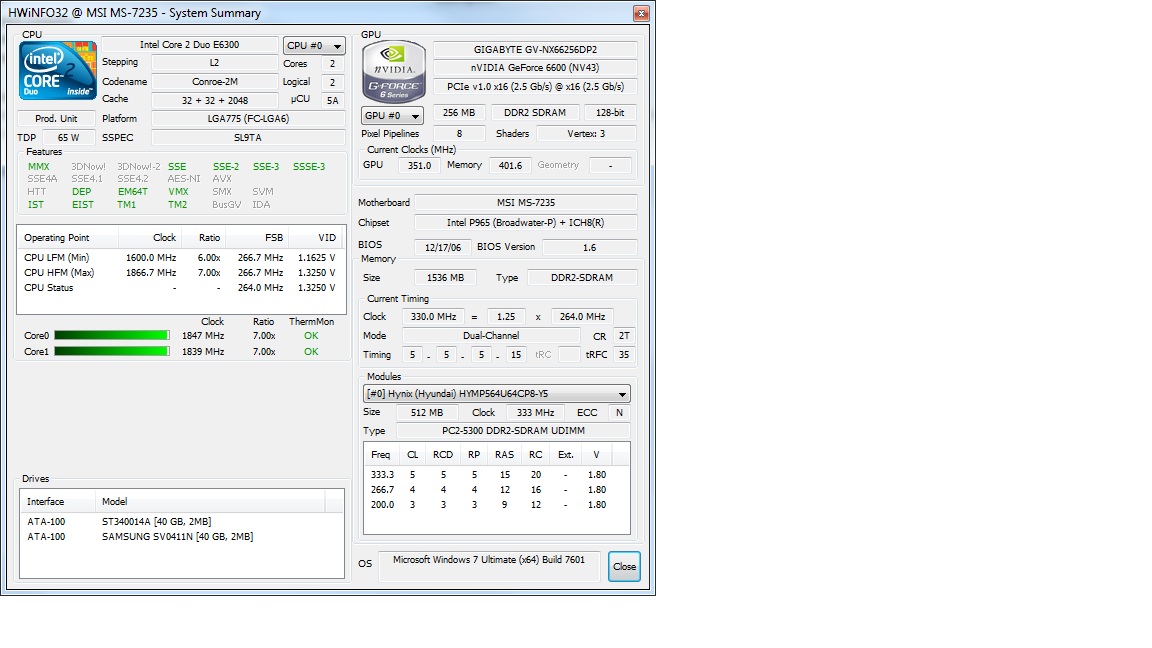Image resolution: width=1152 pixels, height=648 pixels.
Task: Click the command rate 2T field
Action: coord(624,336)
